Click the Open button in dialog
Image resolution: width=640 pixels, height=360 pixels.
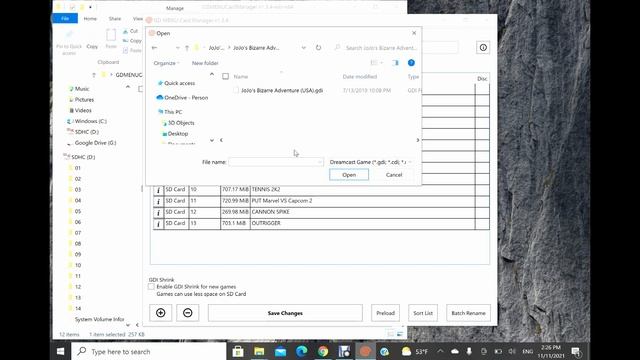tap(349, 175)
